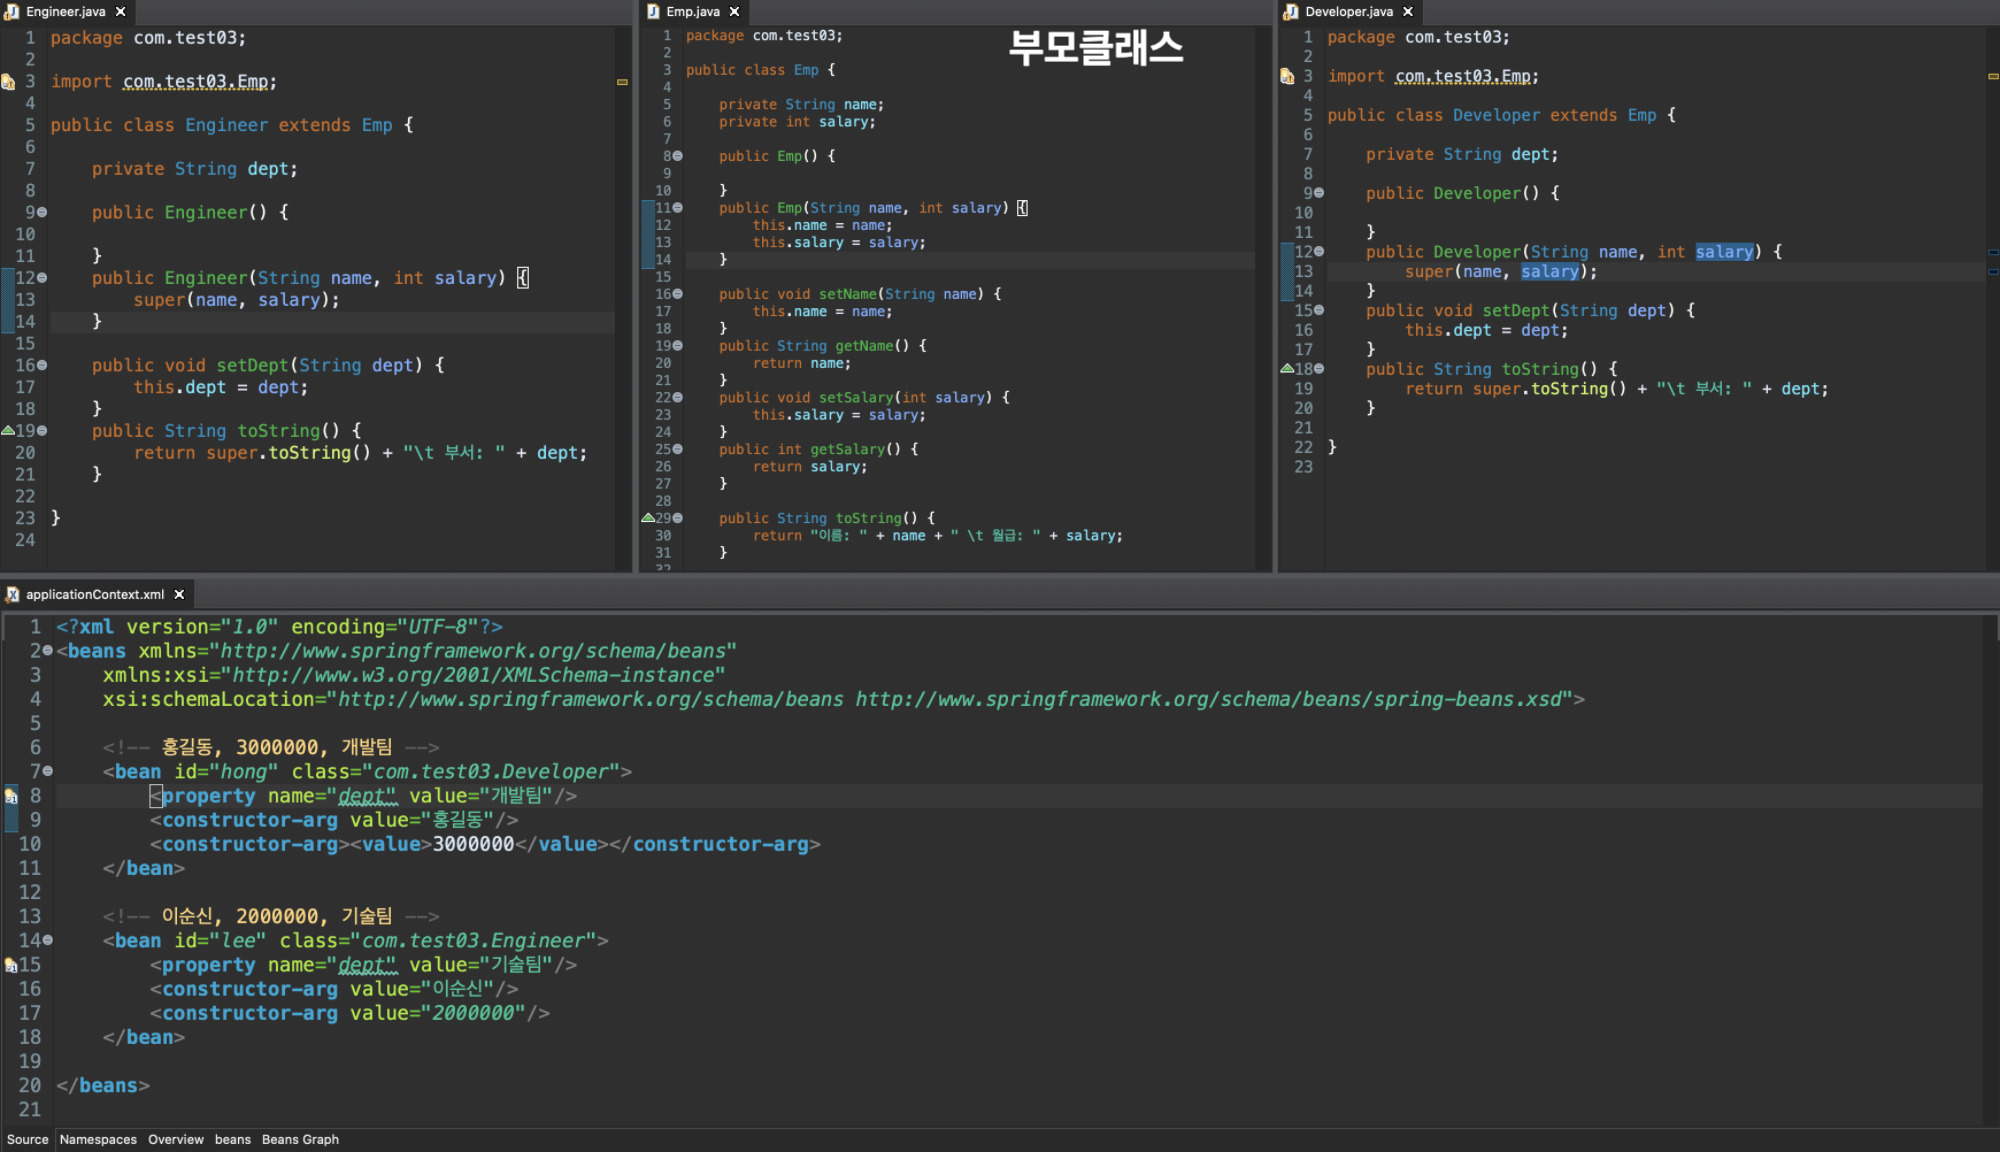Click yellow overview ruler mark in Developer.java
This screenshot has width=2000, height=1152.
pyautogui.click(x=1992, y=76)
